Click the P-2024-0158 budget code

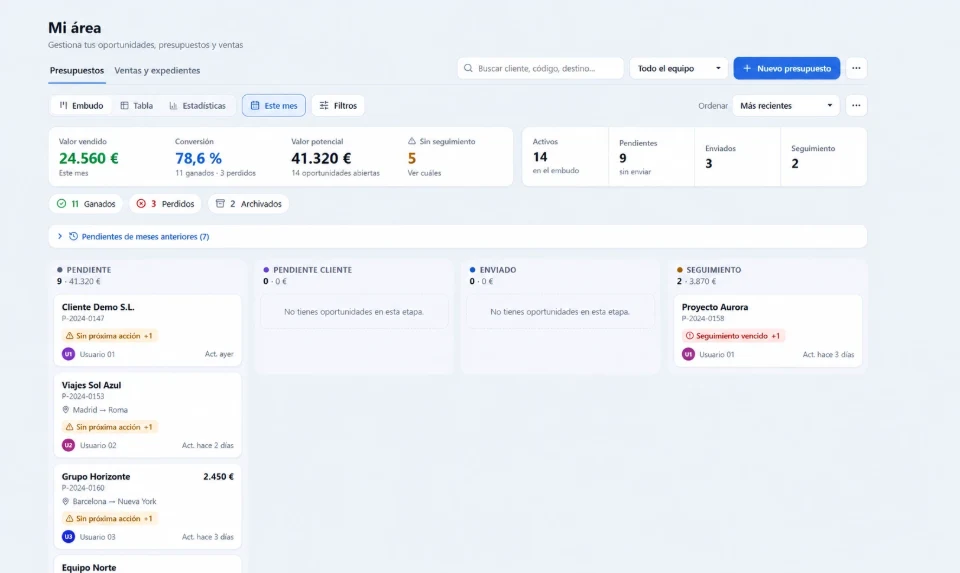[x=703, y=318]
